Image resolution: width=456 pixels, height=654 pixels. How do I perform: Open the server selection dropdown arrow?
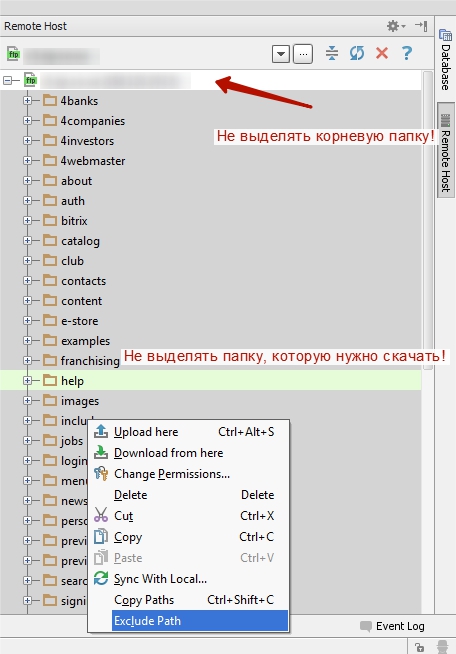click(281, 54)
